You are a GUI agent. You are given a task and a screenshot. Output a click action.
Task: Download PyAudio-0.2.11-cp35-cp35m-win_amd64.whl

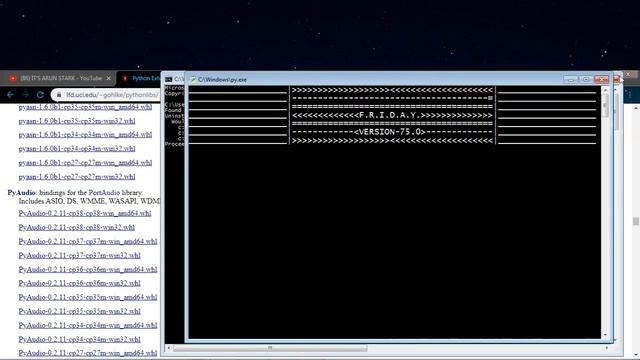pos(88,297)
